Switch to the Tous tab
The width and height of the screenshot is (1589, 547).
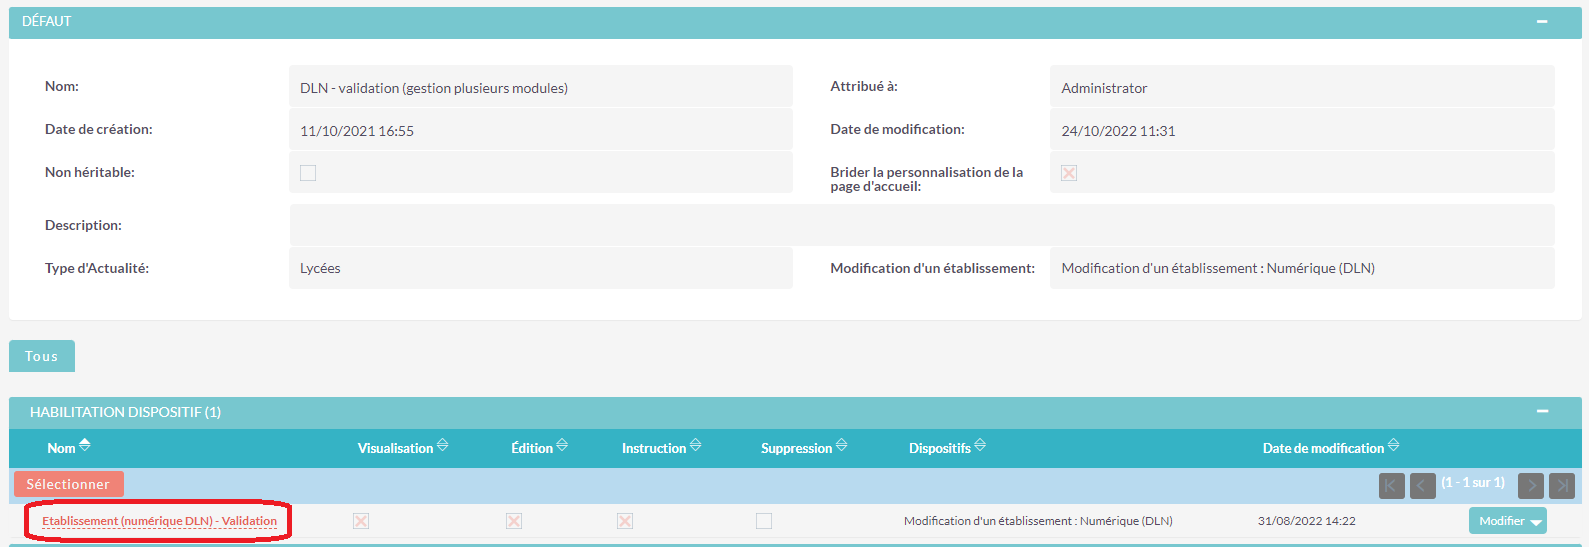click(x=42, y=356)
